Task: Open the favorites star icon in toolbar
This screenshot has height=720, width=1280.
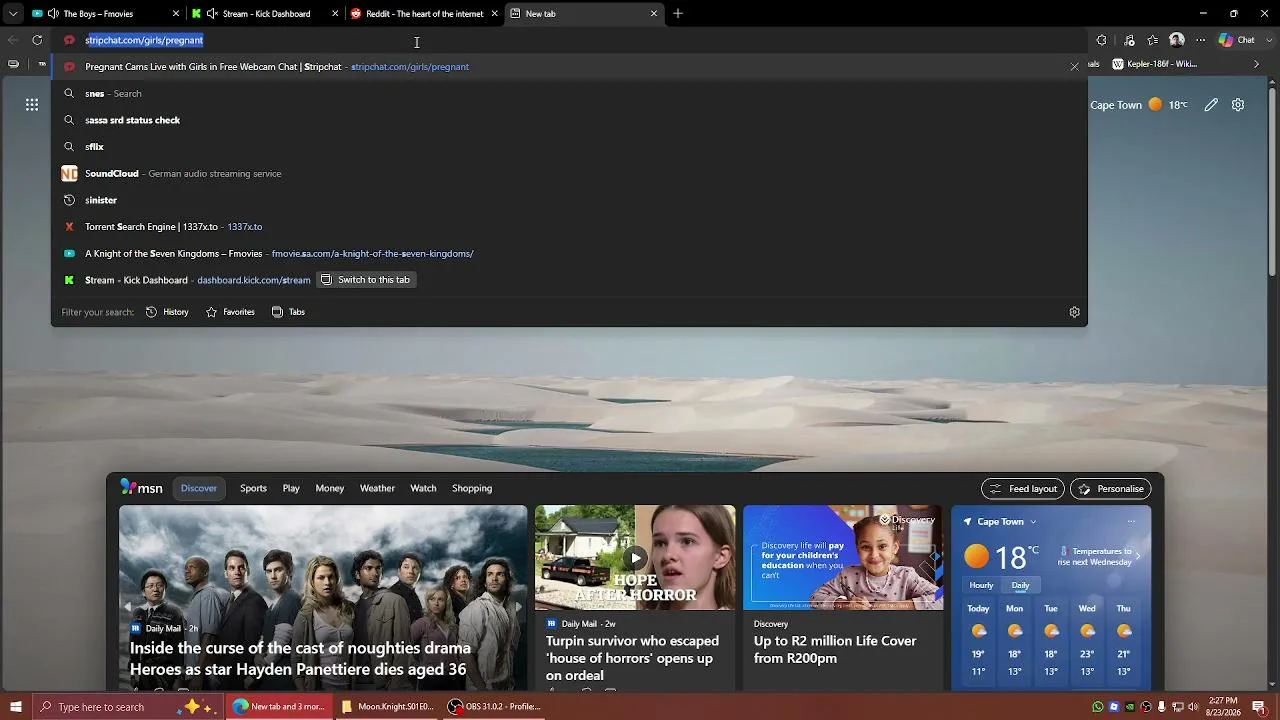Action: click(1153, 40)
